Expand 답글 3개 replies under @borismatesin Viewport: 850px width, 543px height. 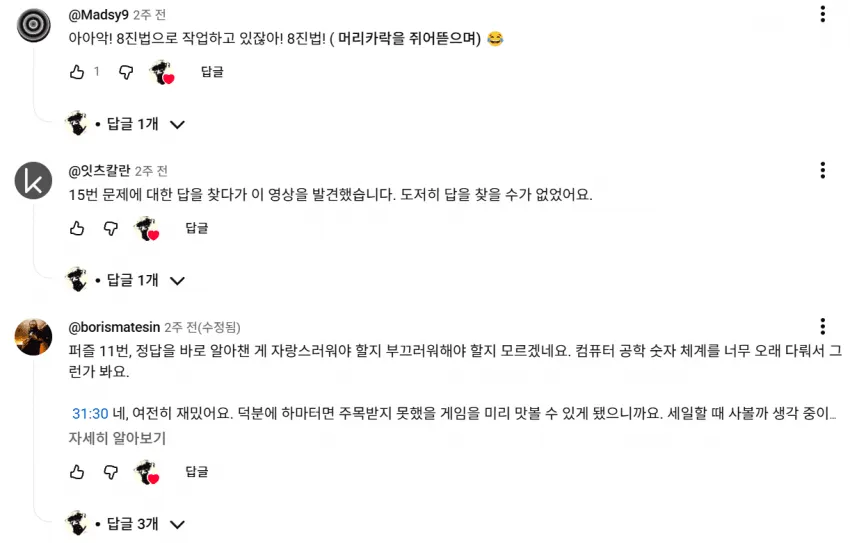pos(126,524)
